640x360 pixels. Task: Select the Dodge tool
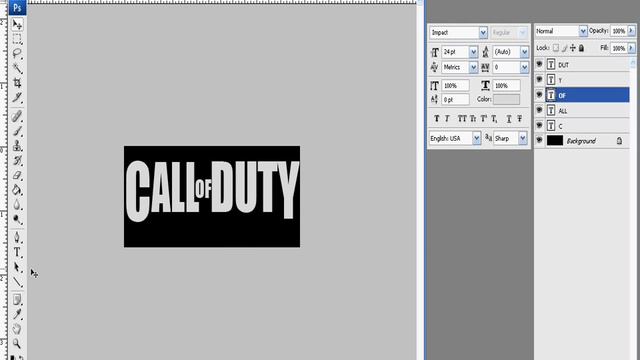click(x=17, y=219)
